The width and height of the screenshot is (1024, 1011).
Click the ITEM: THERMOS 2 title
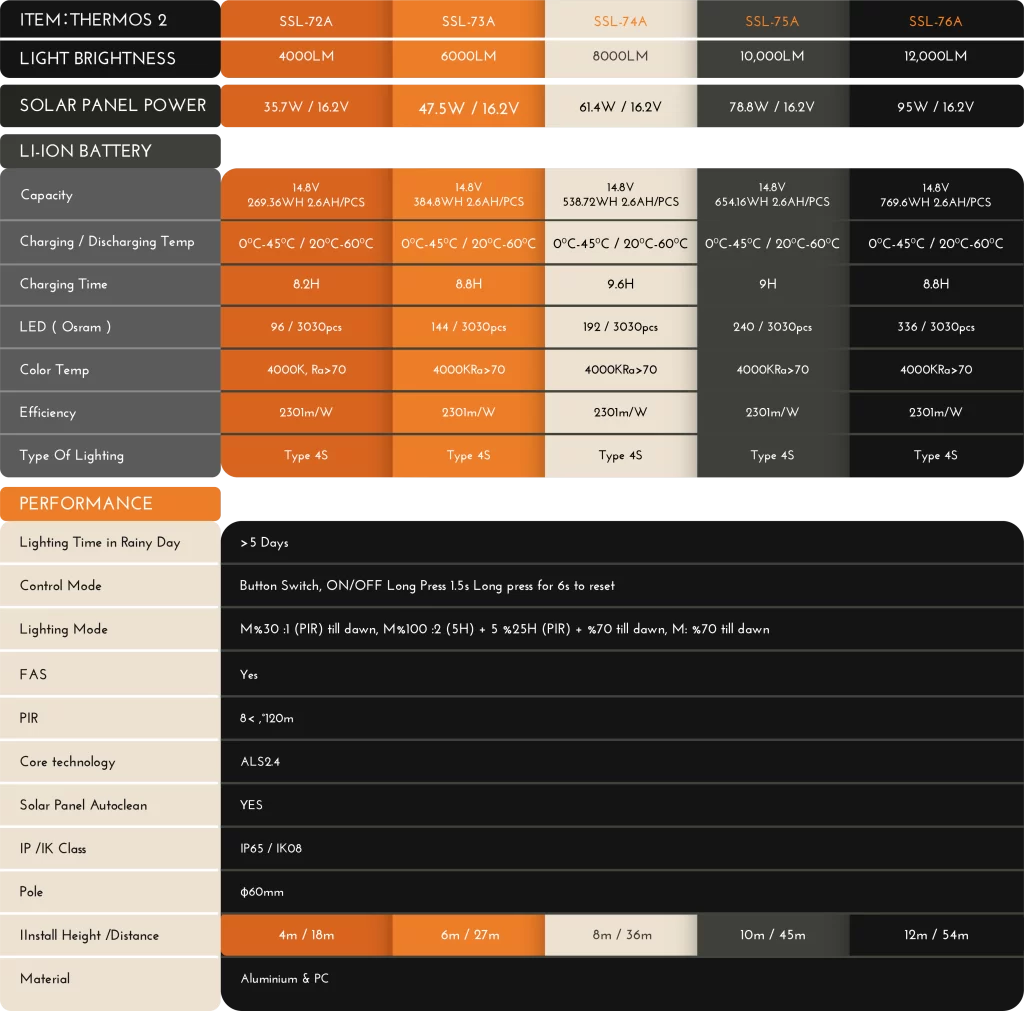[x=93, y=20]
